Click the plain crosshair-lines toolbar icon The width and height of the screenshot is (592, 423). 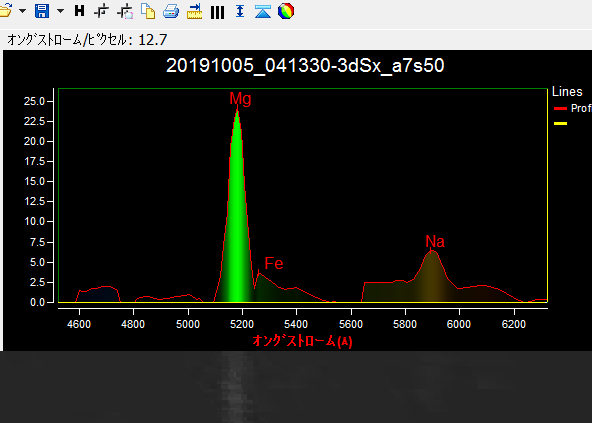click(101, 11)
